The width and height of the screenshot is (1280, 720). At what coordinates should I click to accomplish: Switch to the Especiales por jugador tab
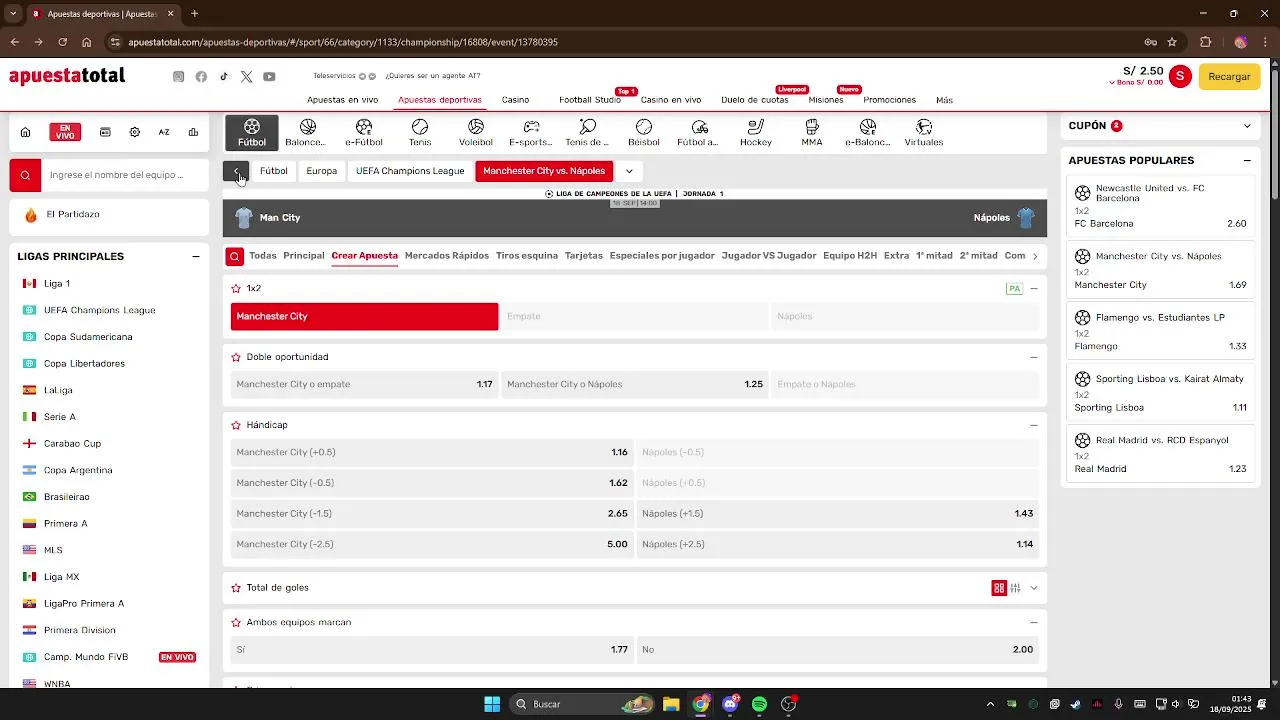coord(662,256)
